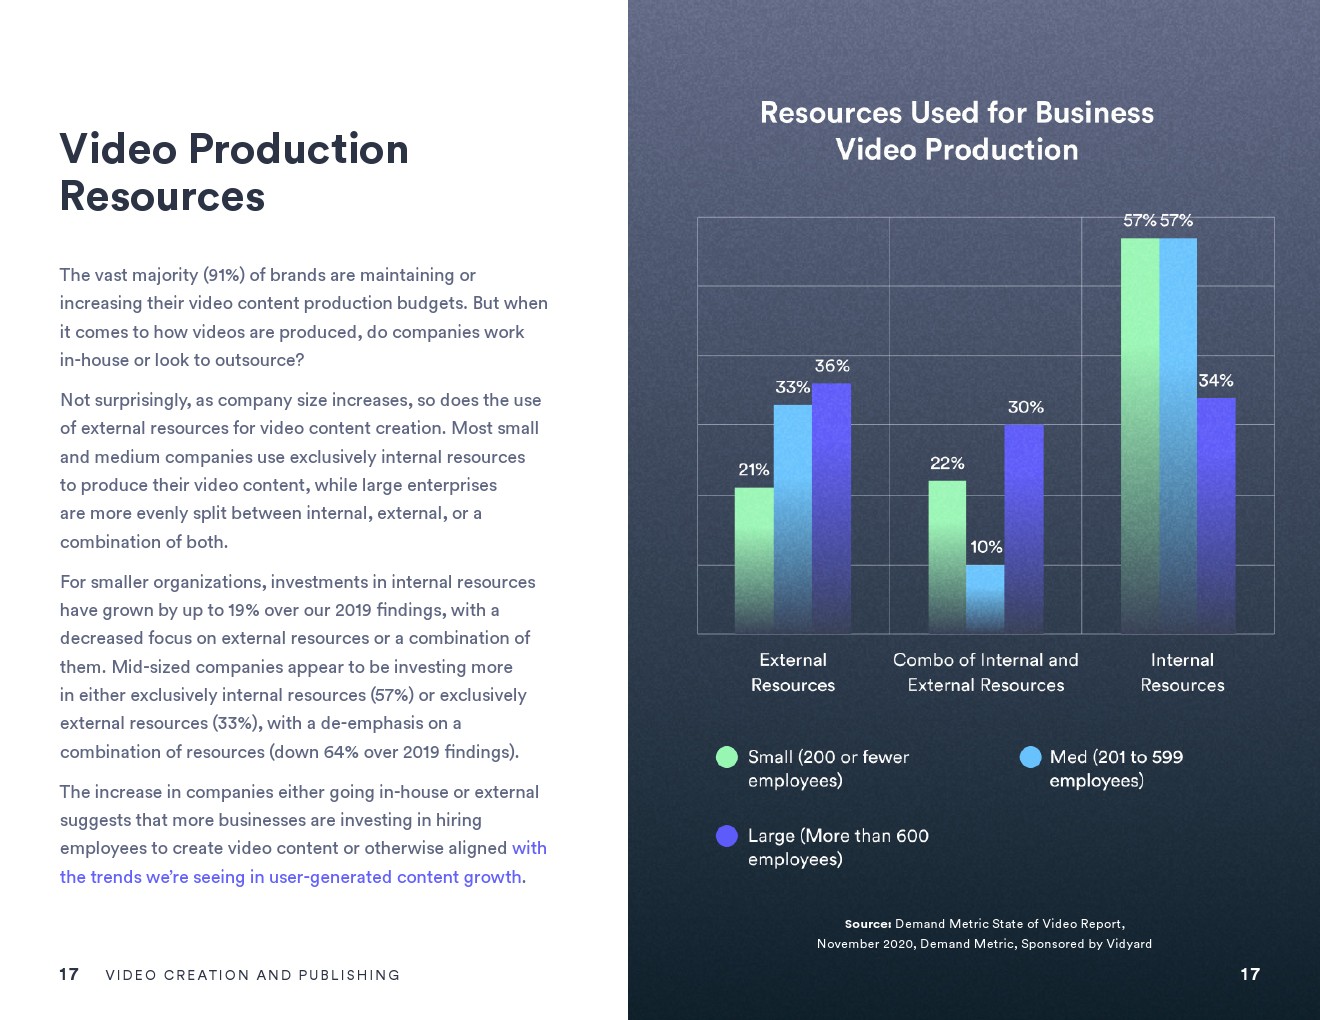Select the green 57% Internal Resources bar
Viewport: 1320px width, 1020px height.
point(1140,435)
